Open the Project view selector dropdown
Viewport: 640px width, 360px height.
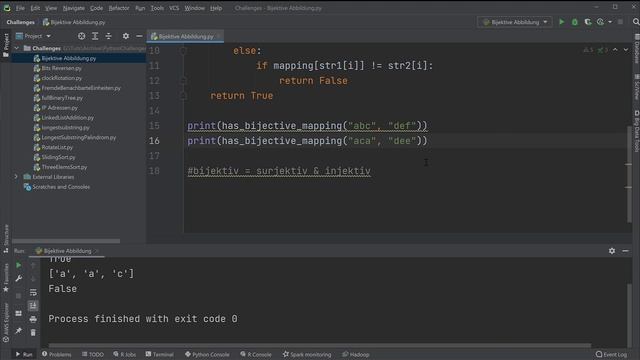pyautogui.click(x=33, y=36)
